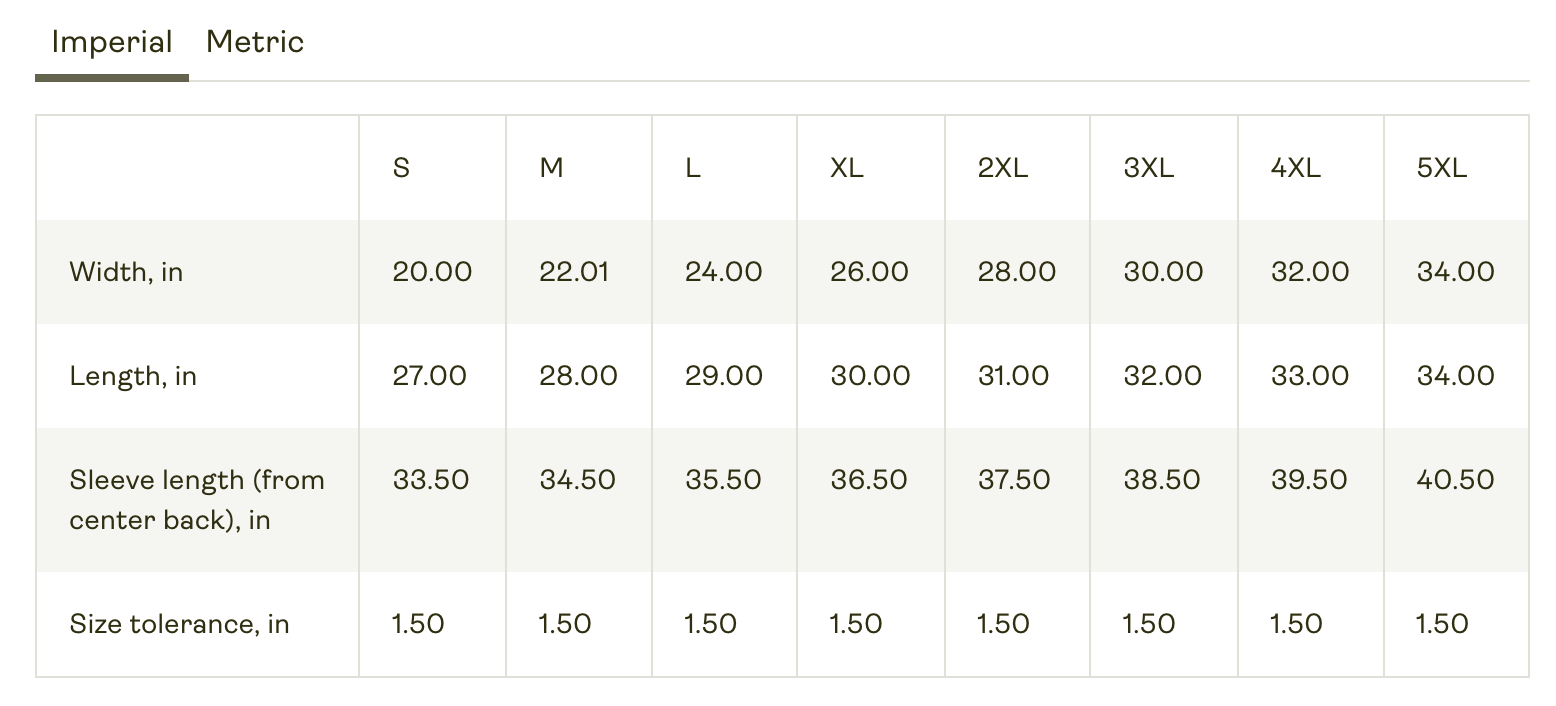Click the 22.01 width value for M
Image resolution: width=1556 pixels, height=706 pixels.
pos(574,272)
